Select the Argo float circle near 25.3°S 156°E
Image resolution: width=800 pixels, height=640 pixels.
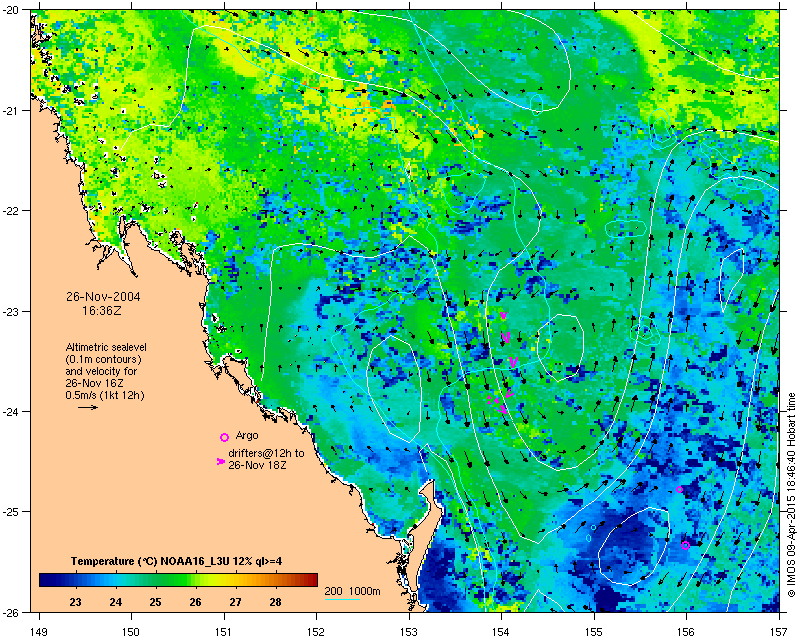click(x=685, y=545)
